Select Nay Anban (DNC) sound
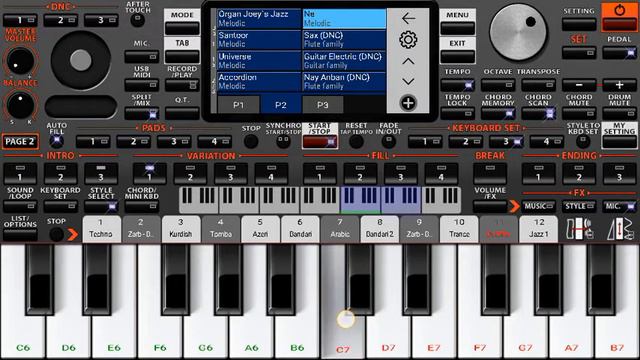The height and width of the screenshot is (360, 640). pyautogui.click(x=344, y=82)
